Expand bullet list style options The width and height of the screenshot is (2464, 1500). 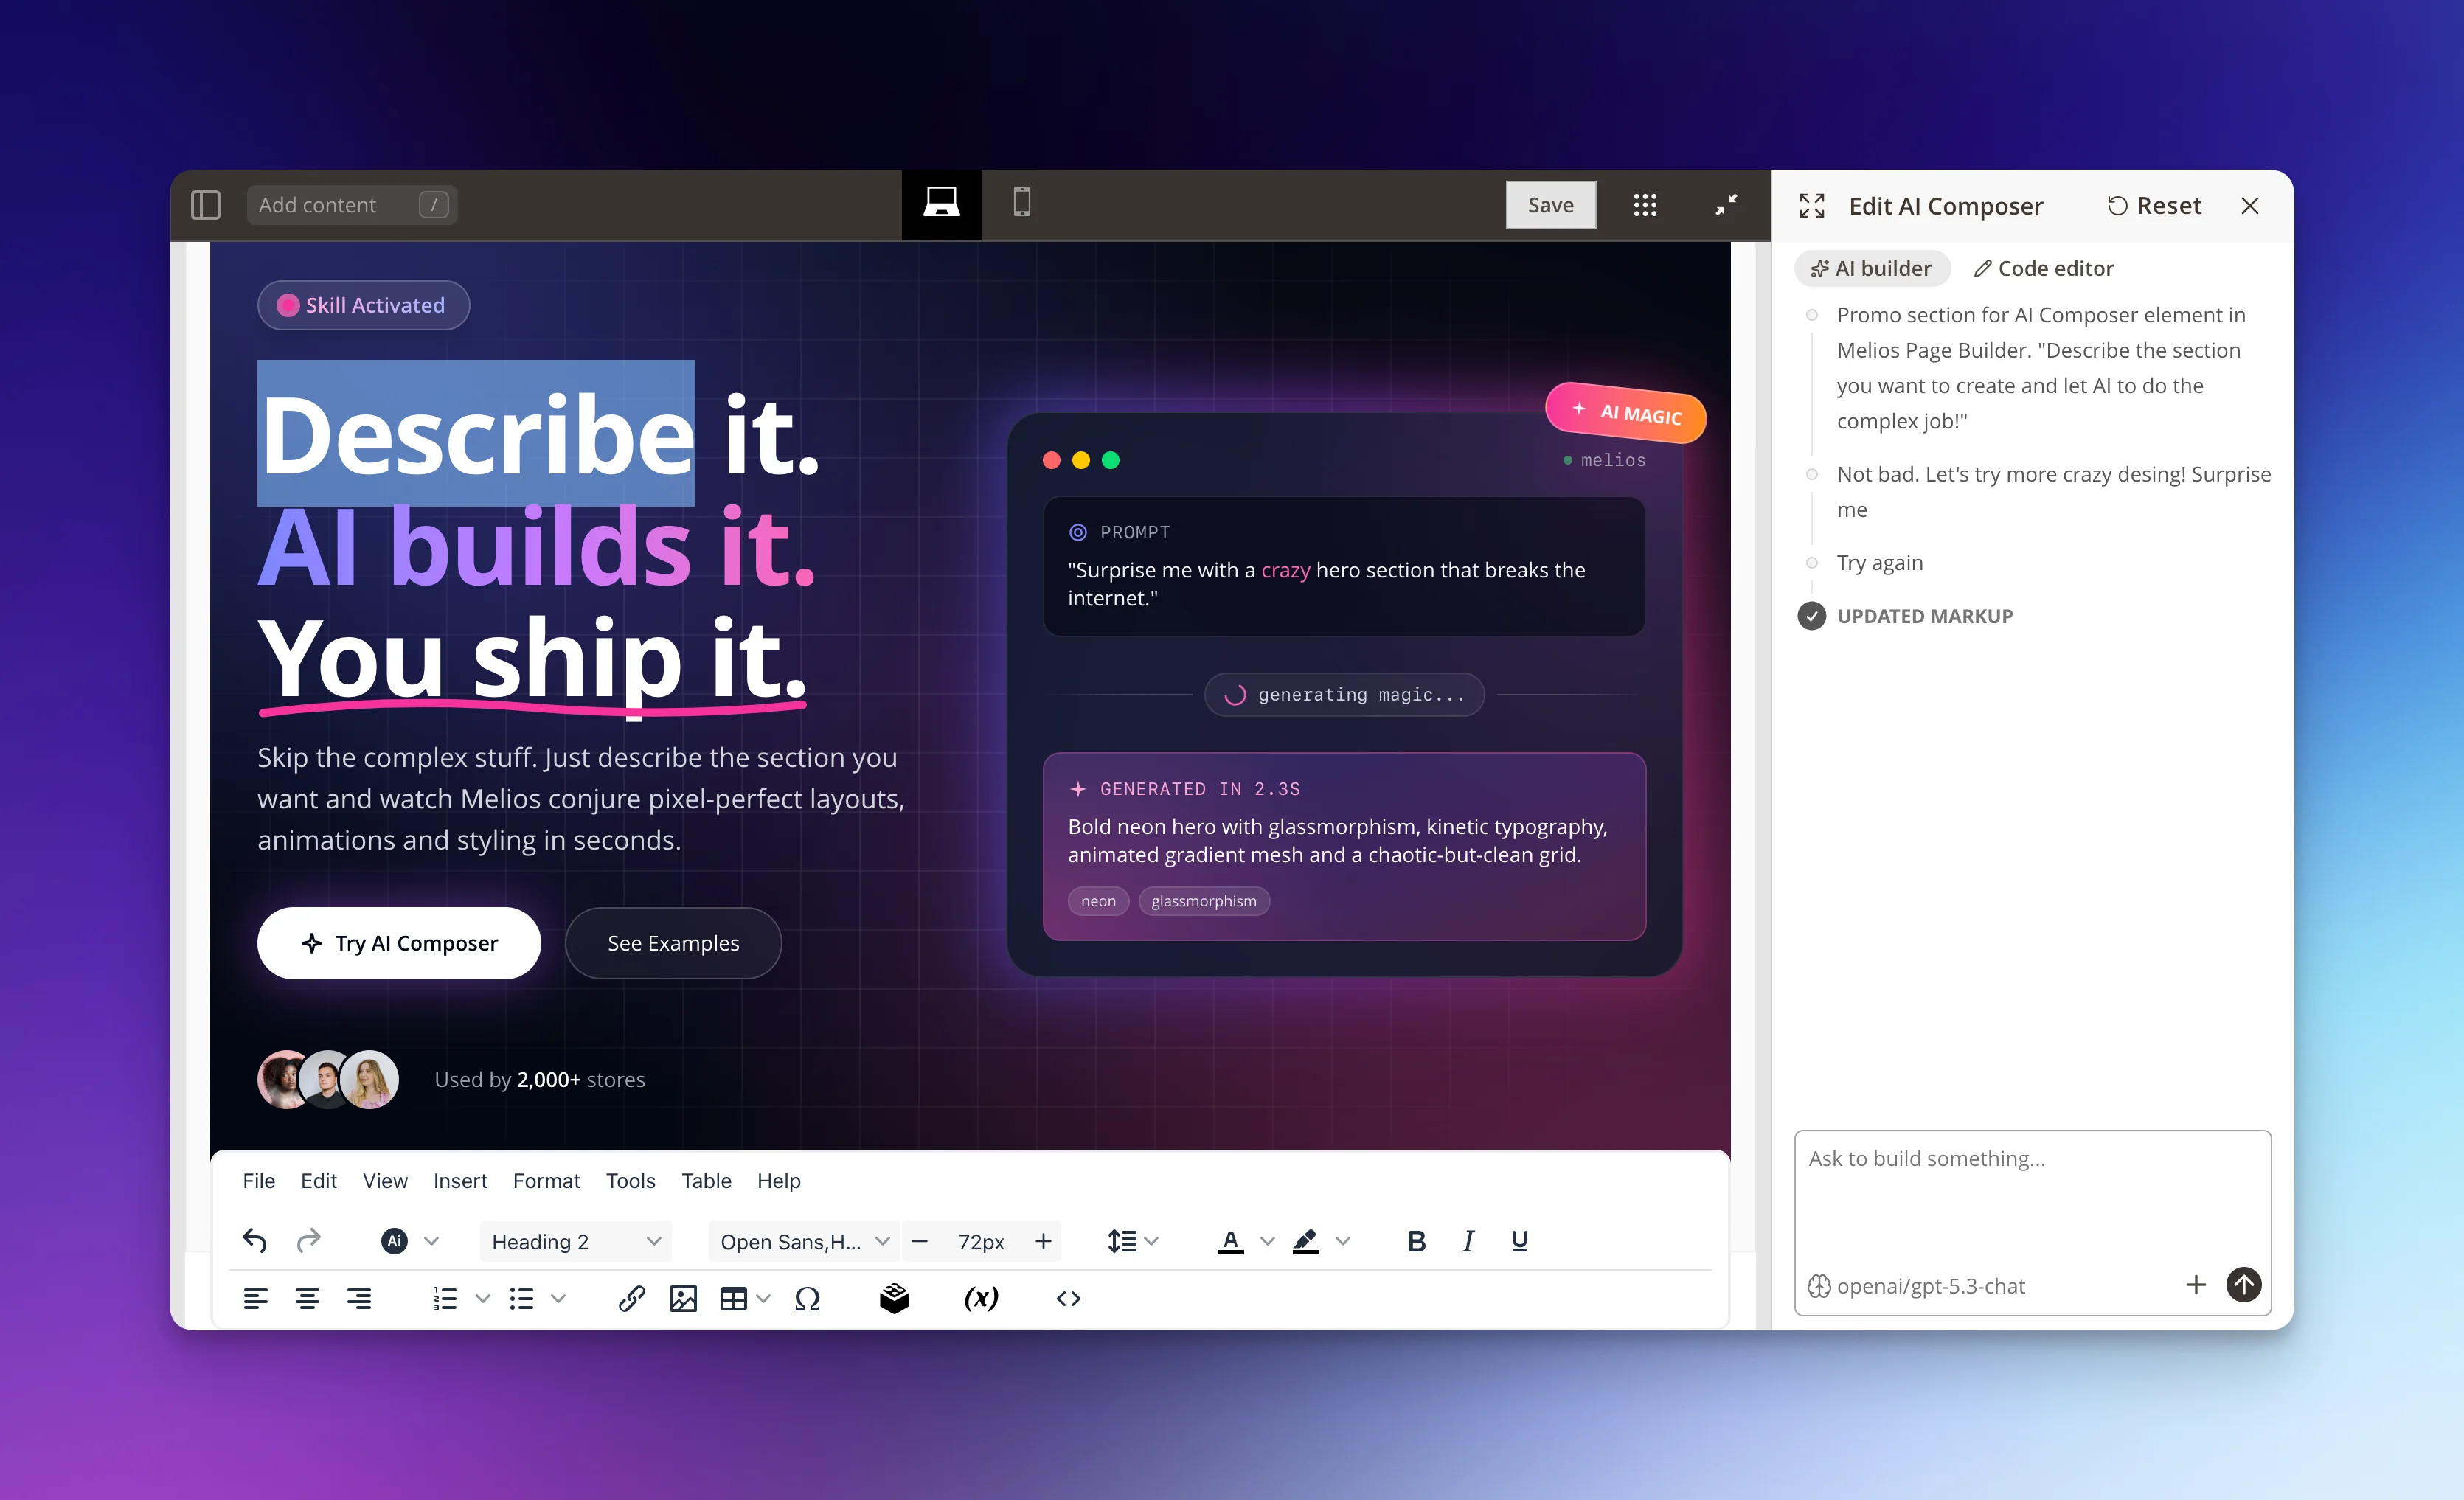(558, 1298)
